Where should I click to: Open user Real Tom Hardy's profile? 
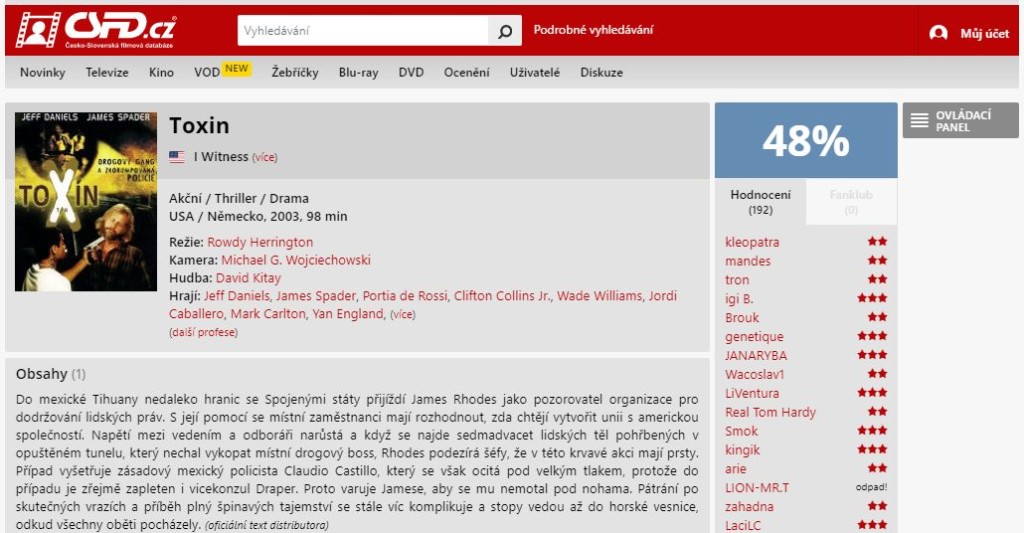[x=770, y=413]
